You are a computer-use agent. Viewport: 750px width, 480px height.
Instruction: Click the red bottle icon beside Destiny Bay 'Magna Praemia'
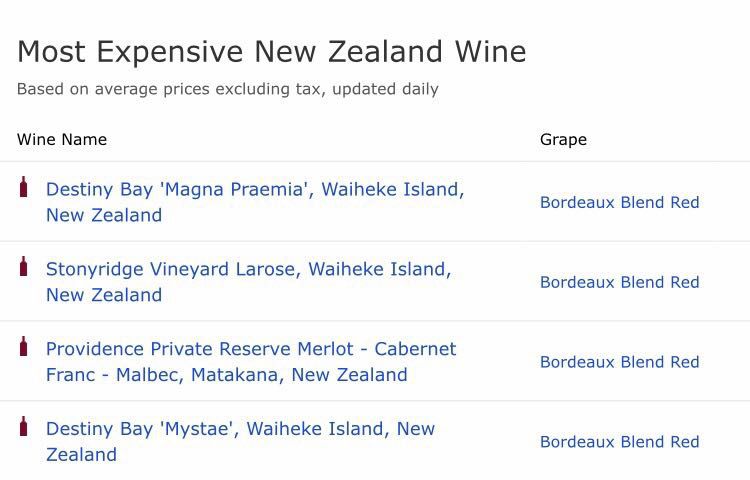(x=24, y=187)
